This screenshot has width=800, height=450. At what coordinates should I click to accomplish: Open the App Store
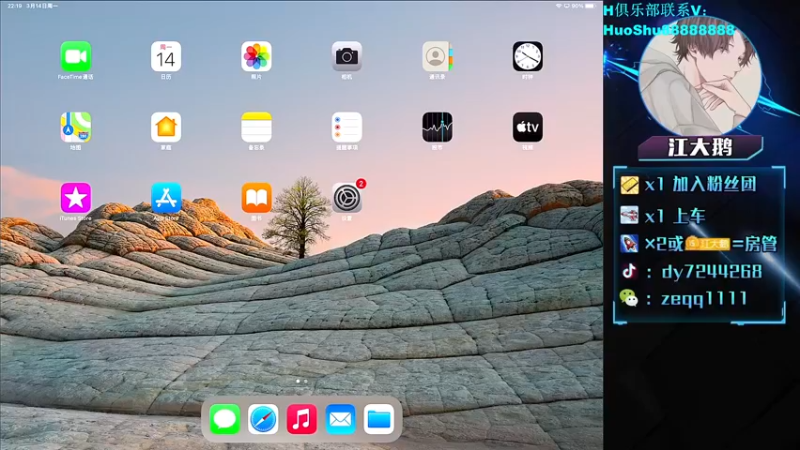click(166, 197)
